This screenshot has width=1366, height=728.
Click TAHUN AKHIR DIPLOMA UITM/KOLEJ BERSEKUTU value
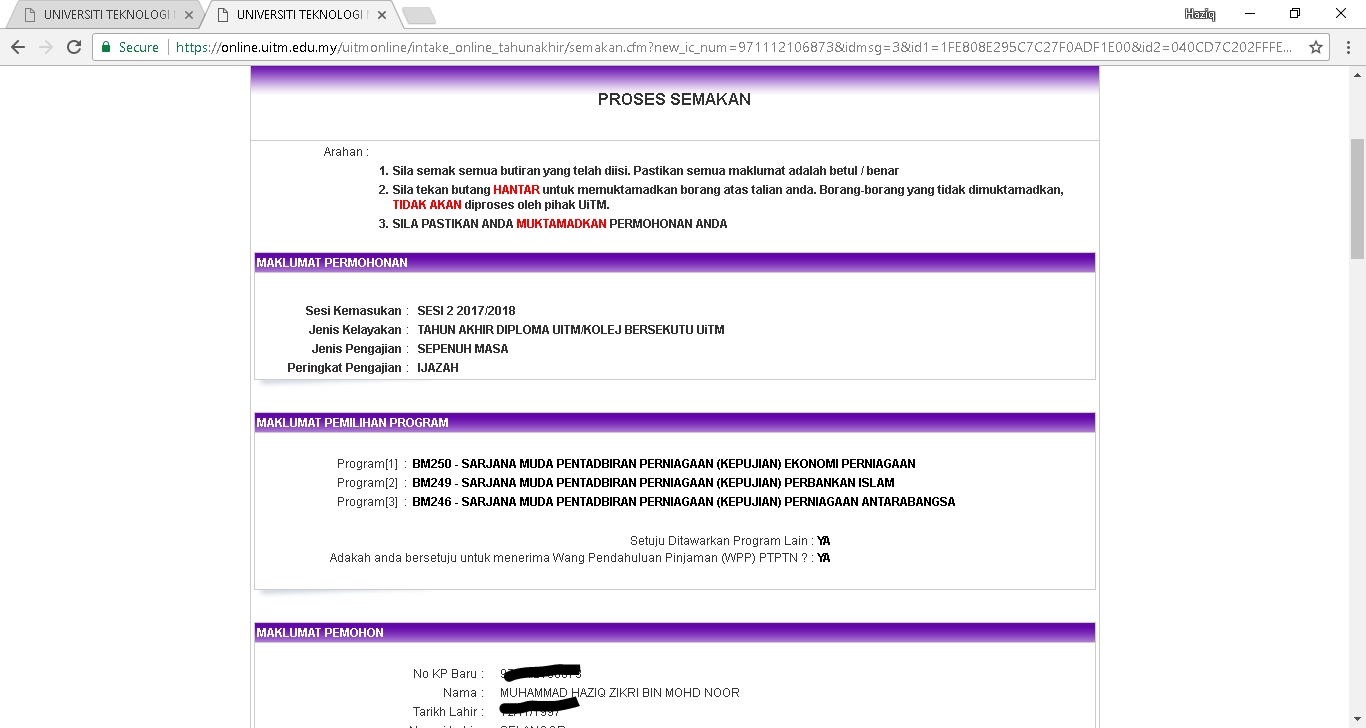click(x=571, y=330)
